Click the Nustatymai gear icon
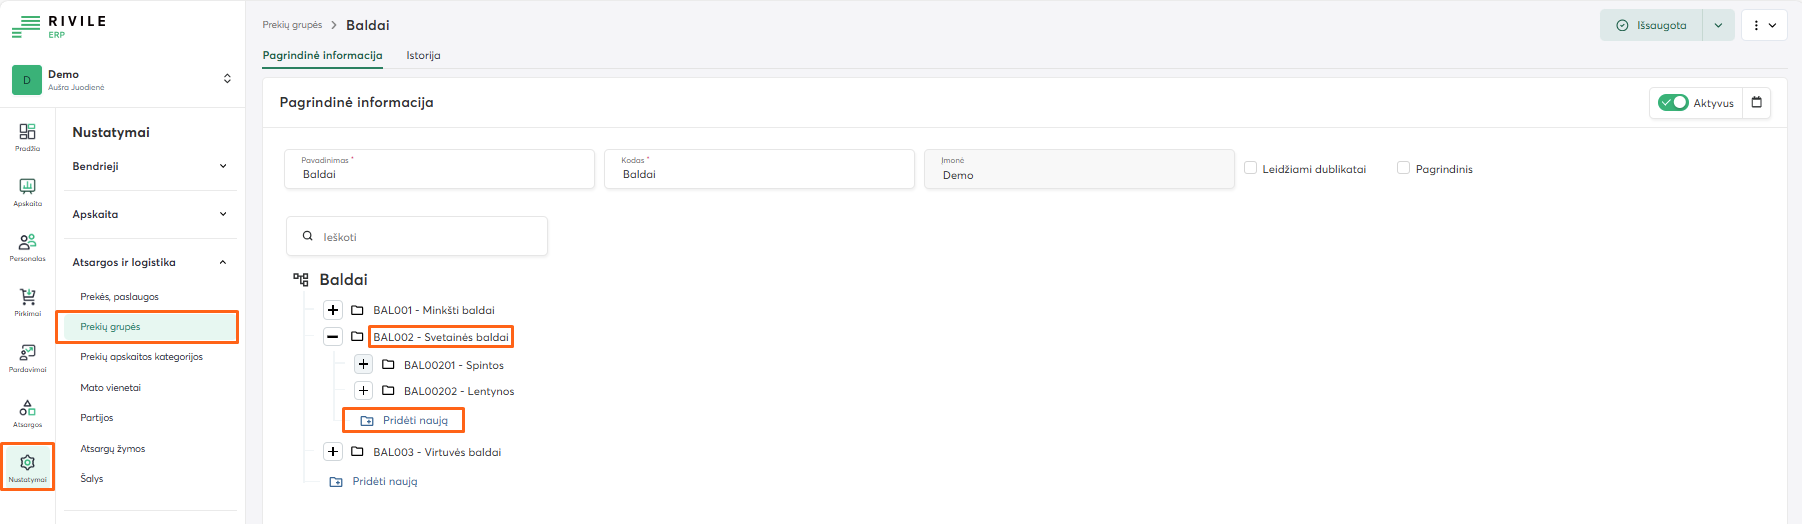Viewport: 1802px width, 524px height. [27, 464]
